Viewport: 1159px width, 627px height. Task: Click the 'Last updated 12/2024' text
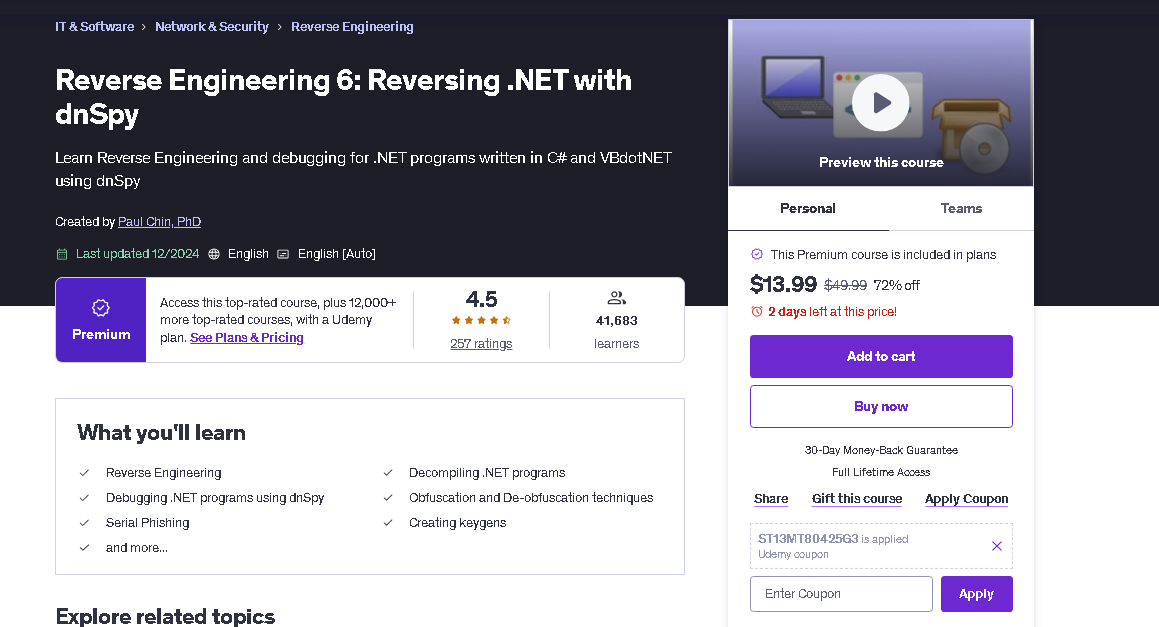[x=137, y=254]
